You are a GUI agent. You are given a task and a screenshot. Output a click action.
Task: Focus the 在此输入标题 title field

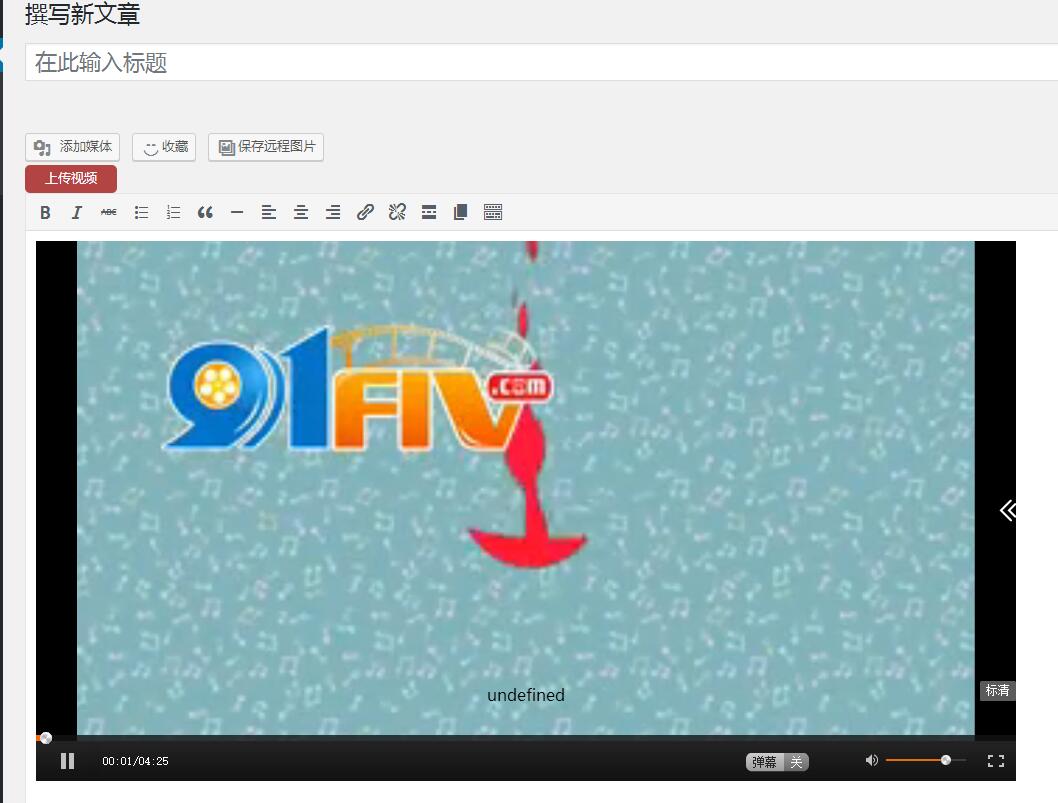pyautogui.click(x=541, y=62)
